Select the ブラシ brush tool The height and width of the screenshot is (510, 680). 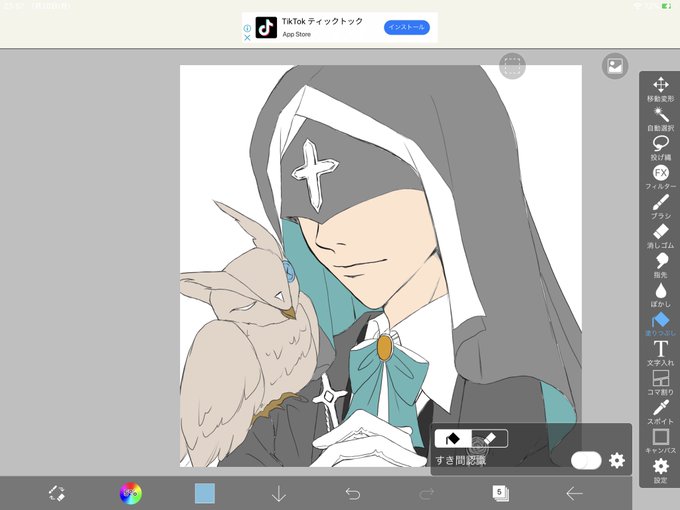(660, 207)
